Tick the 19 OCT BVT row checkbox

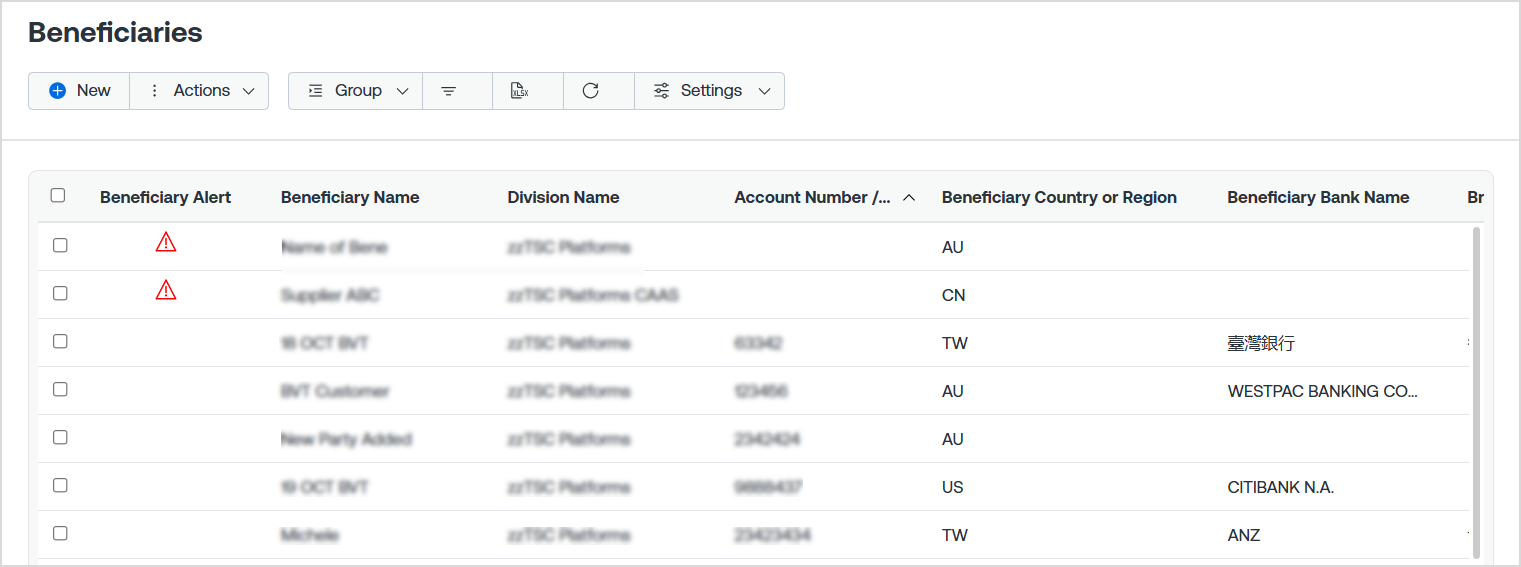coord(60,485)
